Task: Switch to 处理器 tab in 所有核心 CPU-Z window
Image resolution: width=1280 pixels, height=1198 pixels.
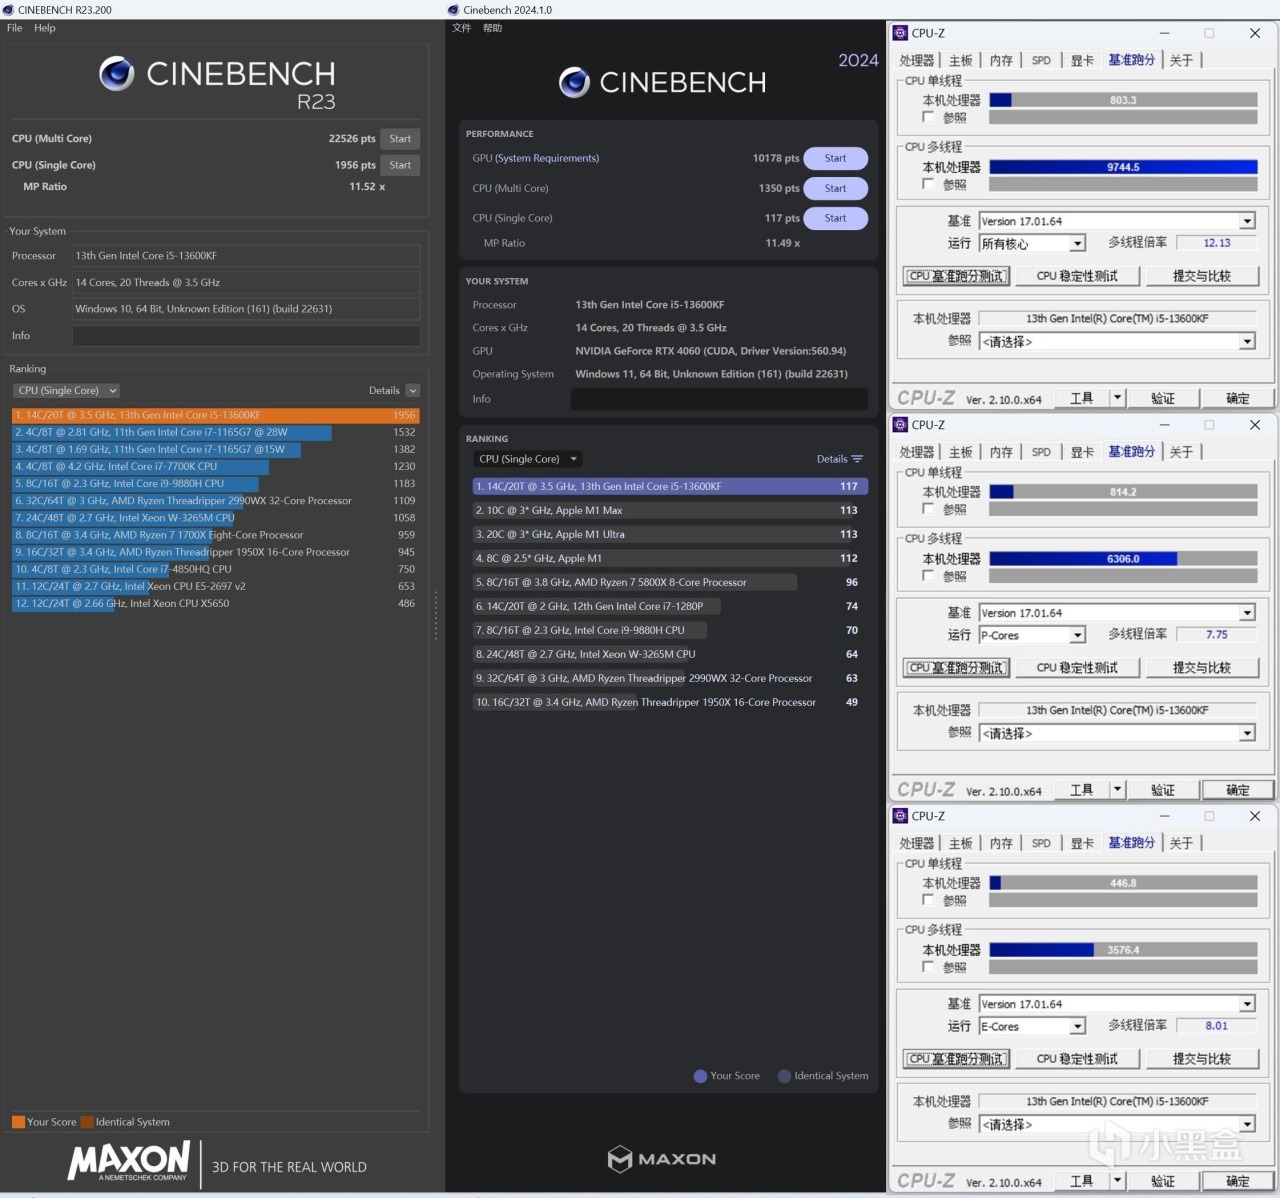Action: [916, 61]
